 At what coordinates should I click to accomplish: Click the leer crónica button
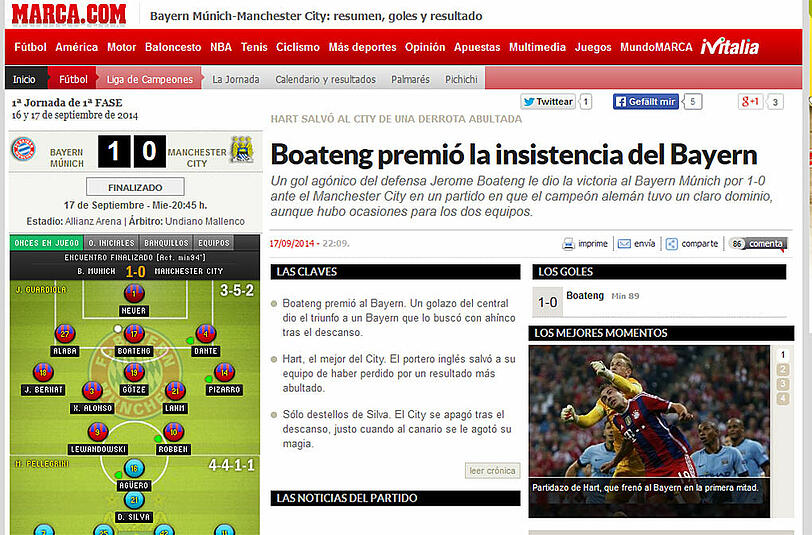coord(492,471)
